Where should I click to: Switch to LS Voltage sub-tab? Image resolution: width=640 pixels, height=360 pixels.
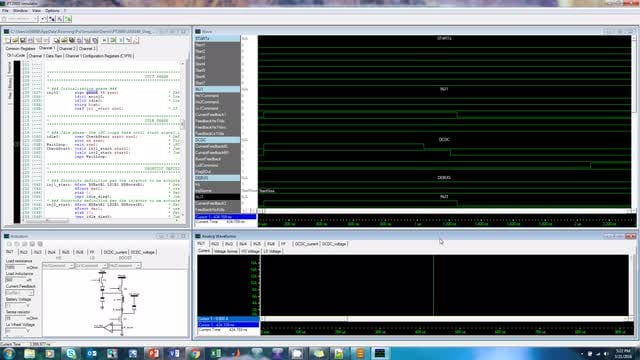point(272,251)
